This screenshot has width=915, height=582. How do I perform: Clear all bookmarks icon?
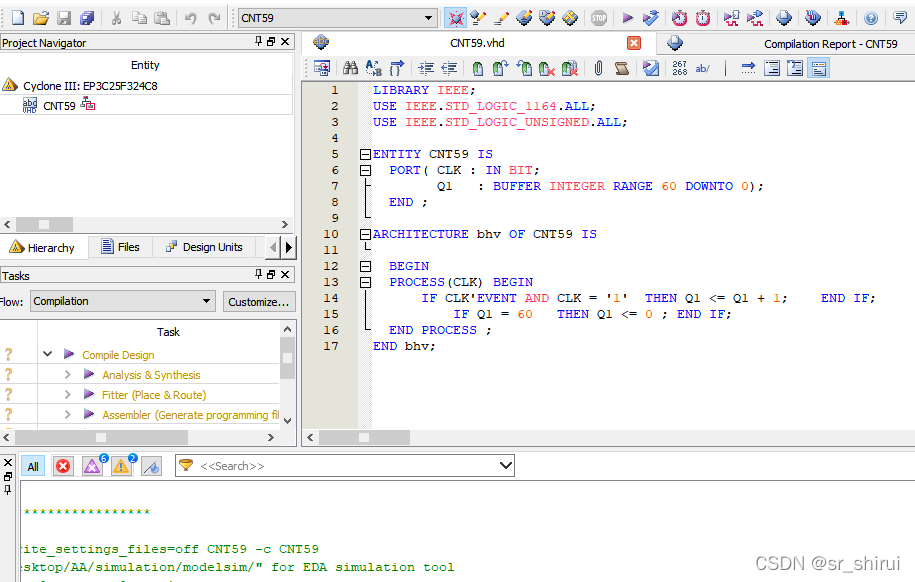(570, 68)
